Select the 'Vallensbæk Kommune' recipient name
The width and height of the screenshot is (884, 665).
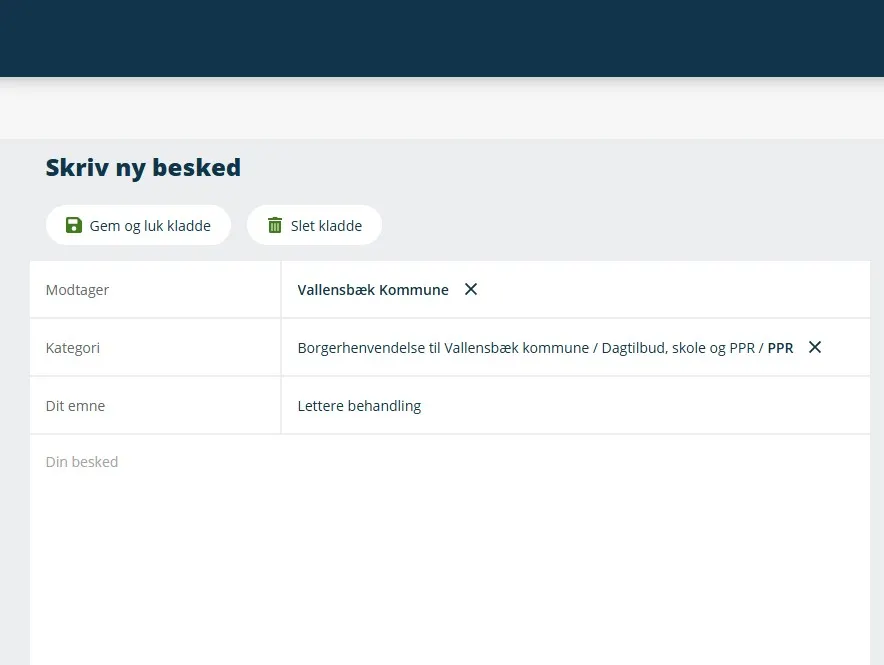(373, 290)
